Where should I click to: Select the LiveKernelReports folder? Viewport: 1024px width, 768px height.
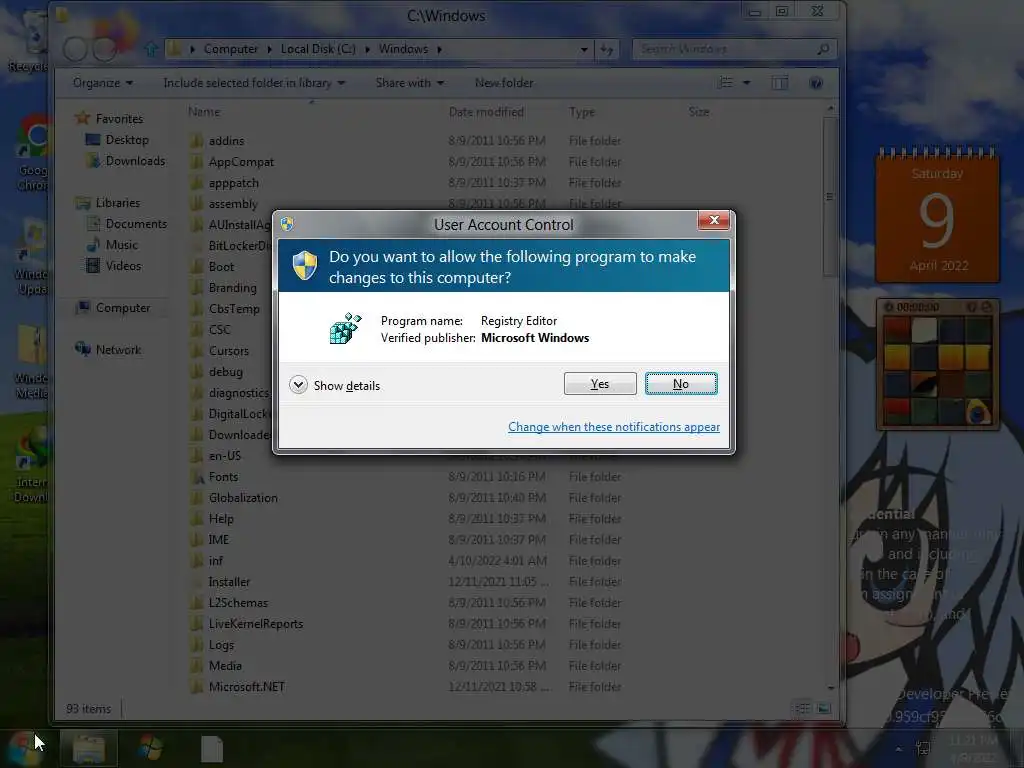point(255,624)
